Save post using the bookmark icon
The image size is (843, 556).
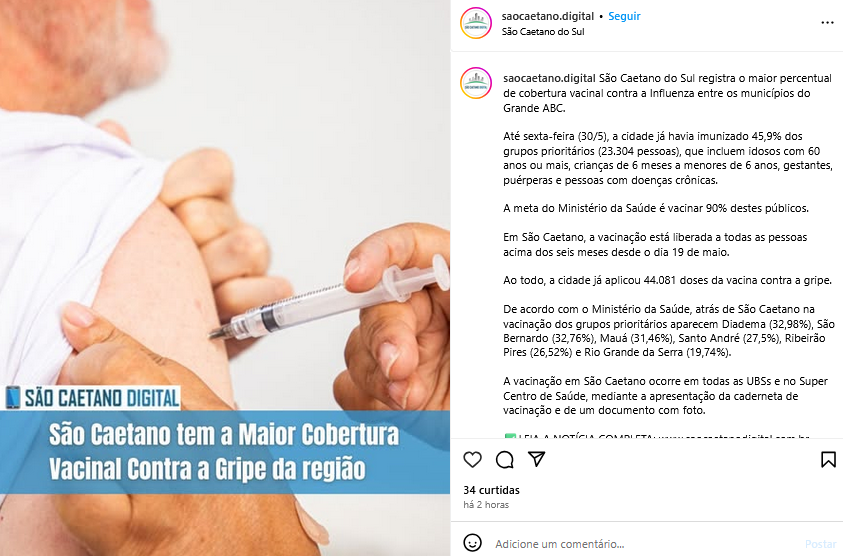pos(828,459)
